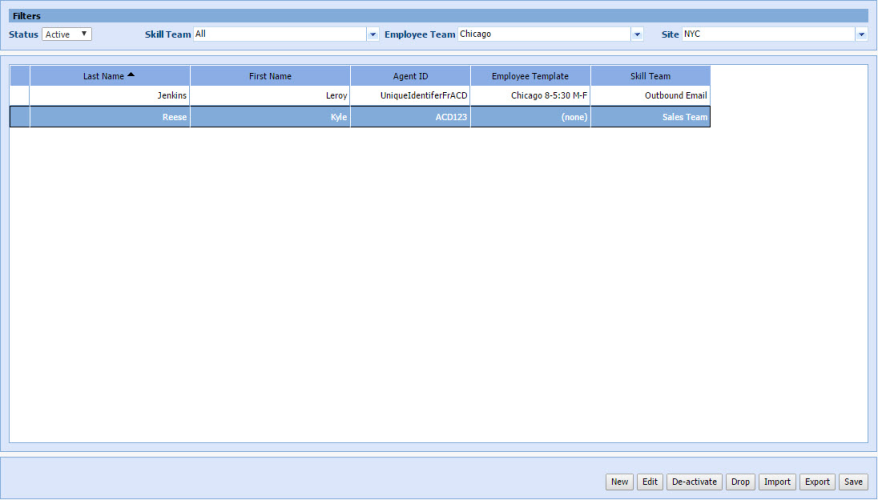Click the Employee Template column header

pos(530,76)
